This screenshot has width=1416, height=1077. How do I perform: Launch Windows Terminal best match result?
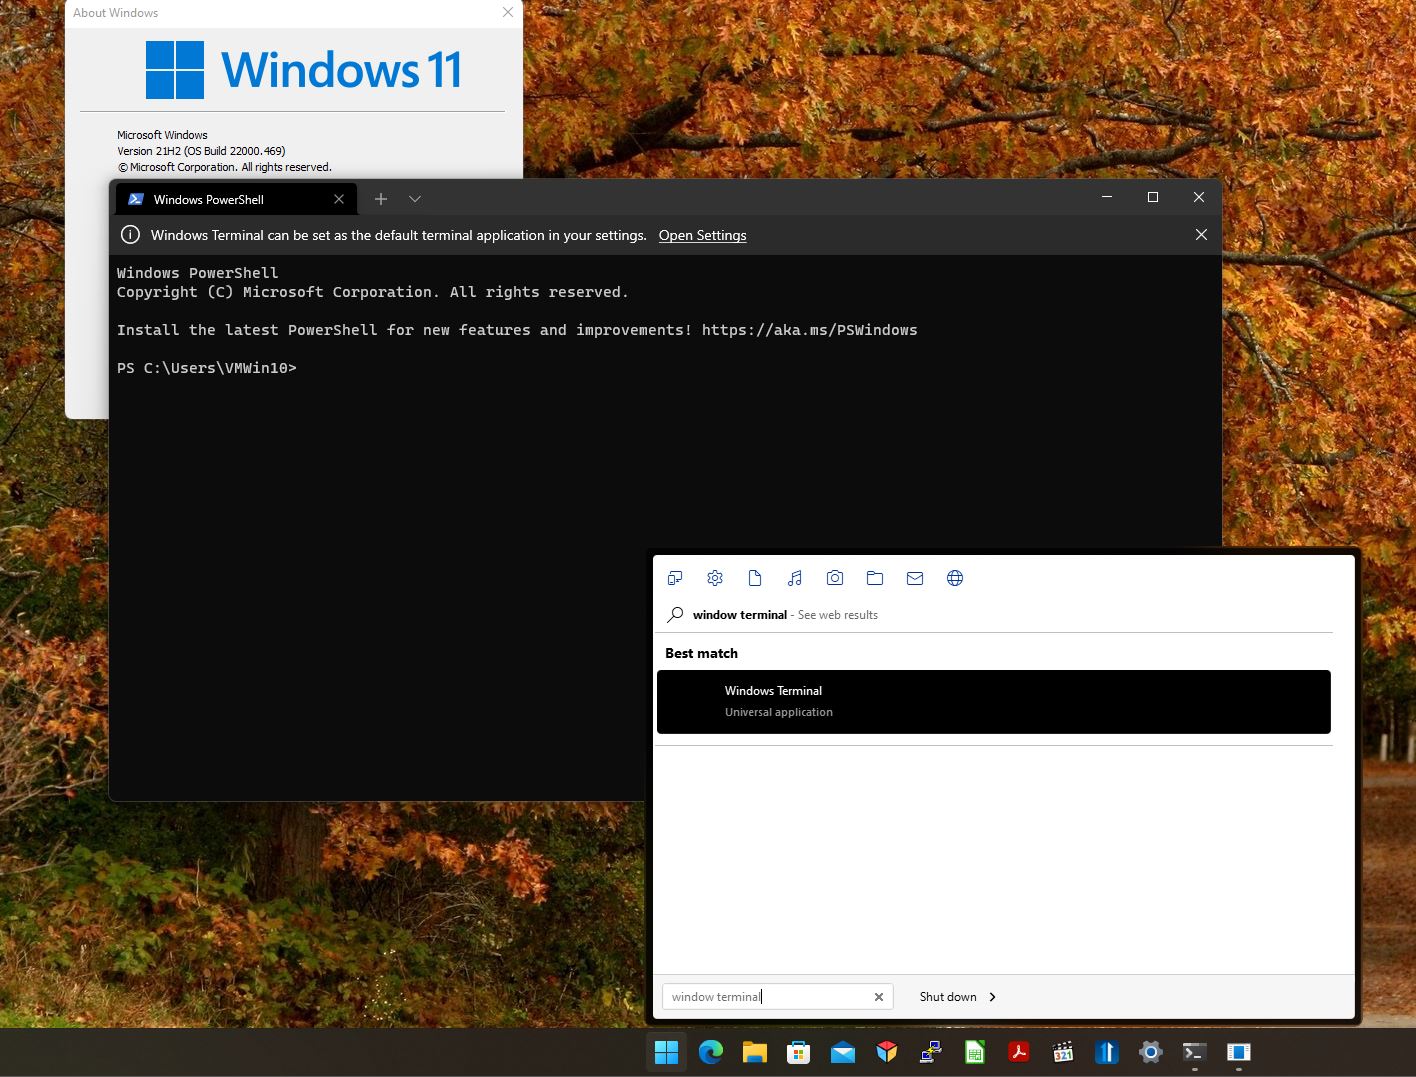pos(993,701)
